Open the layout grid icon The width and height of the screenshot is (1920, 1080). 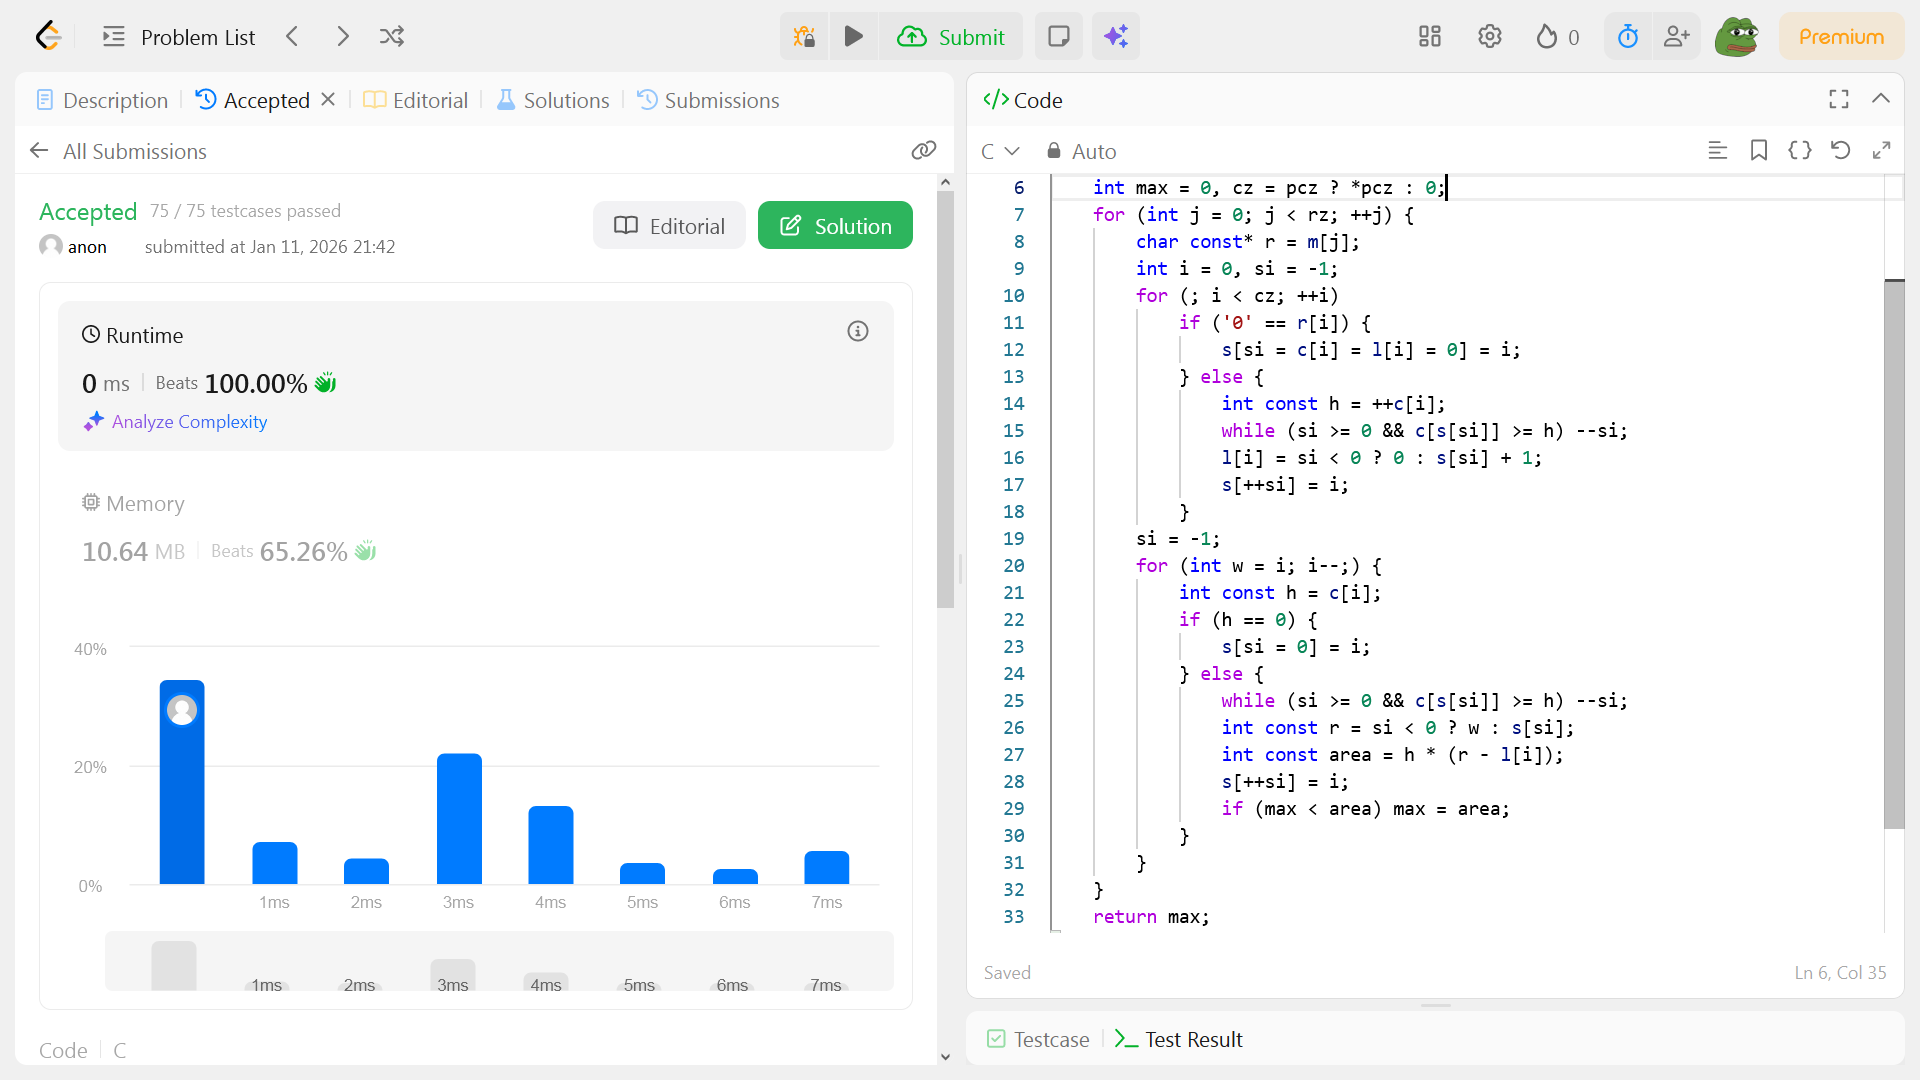pyautogui.click(x=1430, y=37)
